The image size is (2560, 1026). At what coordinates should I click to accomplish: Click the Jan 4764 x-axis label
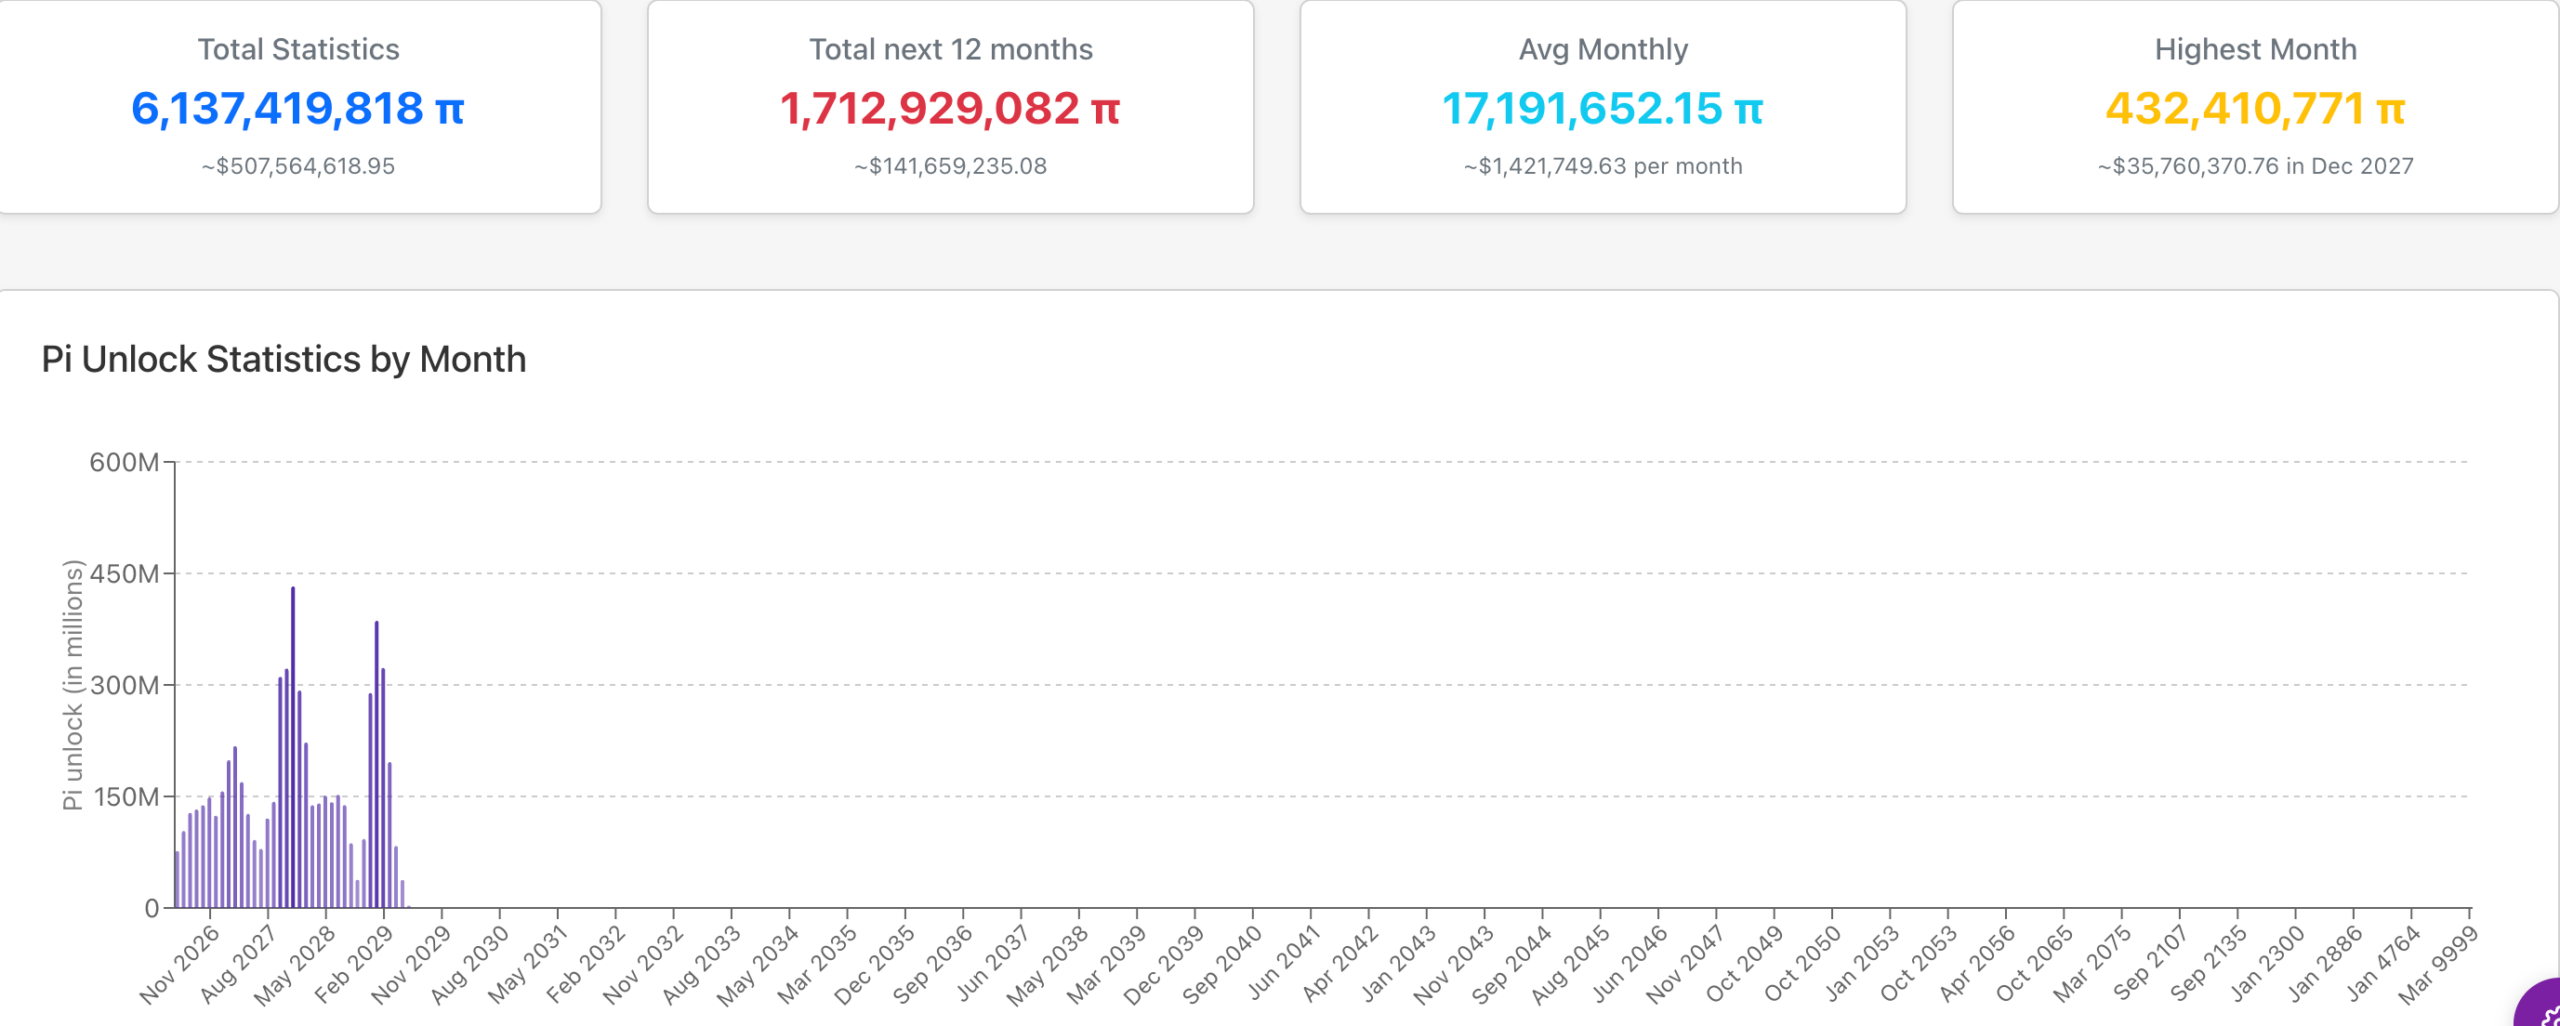point(2384,962)
